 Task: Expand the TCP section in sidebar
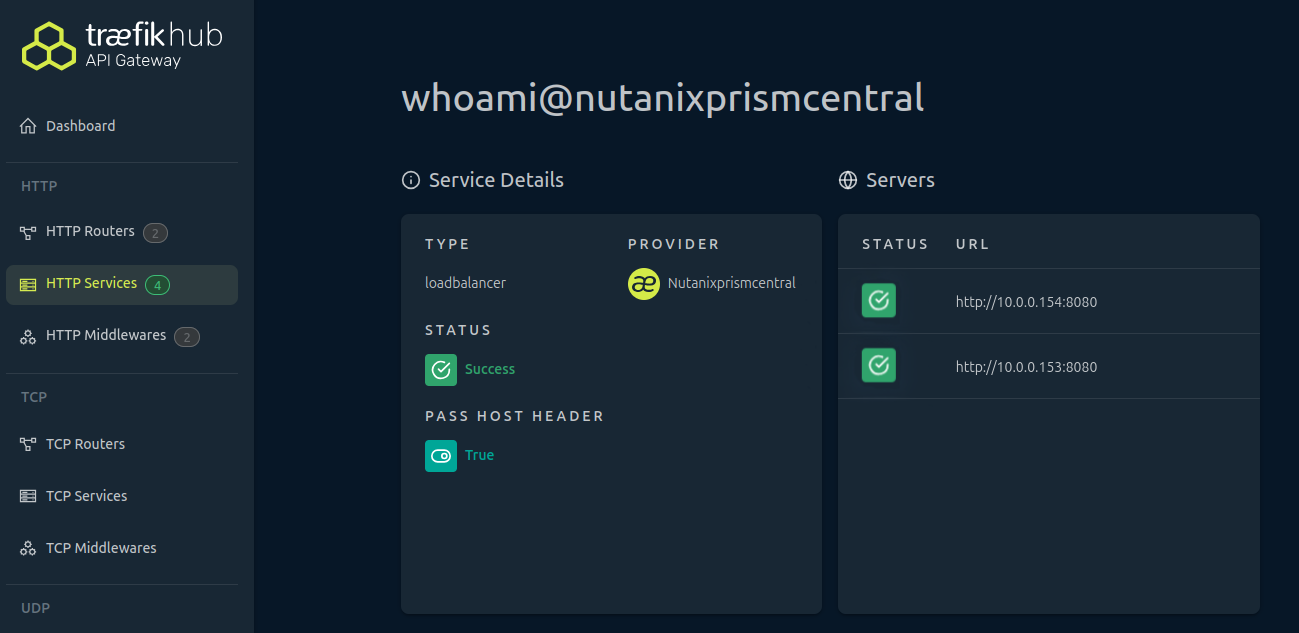[34, 397]
